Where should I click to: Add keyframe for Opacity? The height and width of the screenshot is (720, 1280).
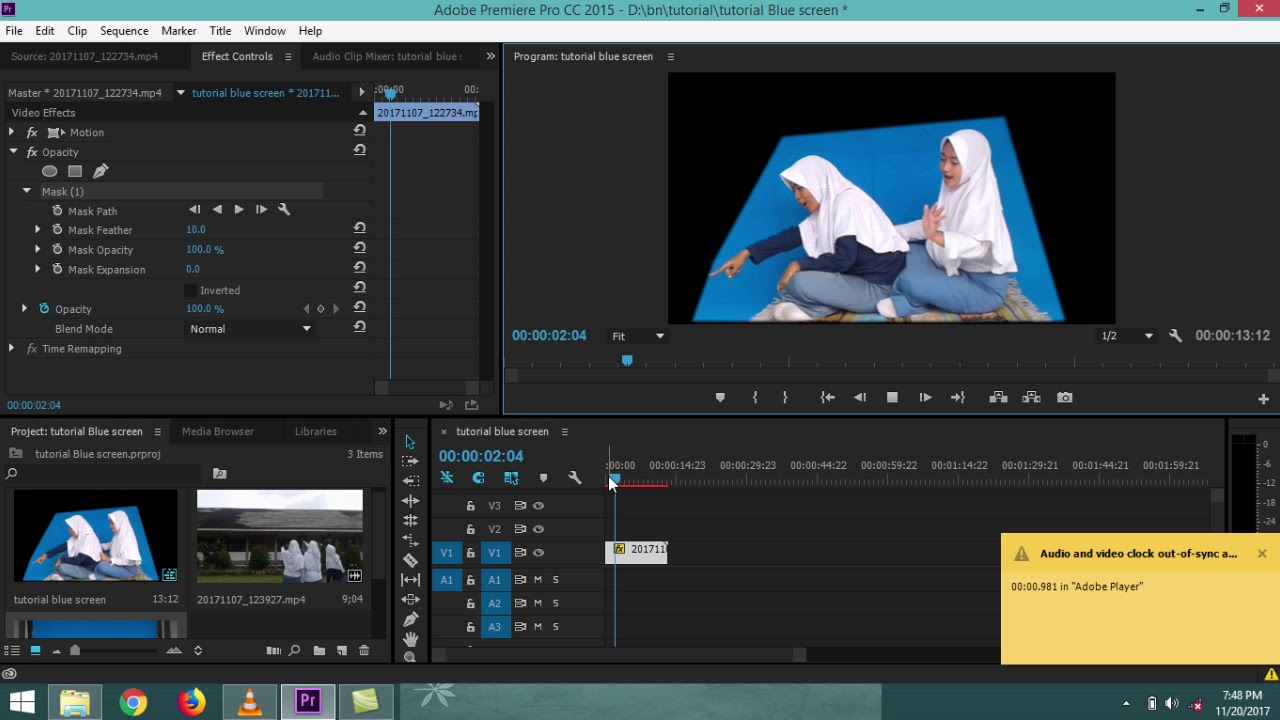click(321, 309)
